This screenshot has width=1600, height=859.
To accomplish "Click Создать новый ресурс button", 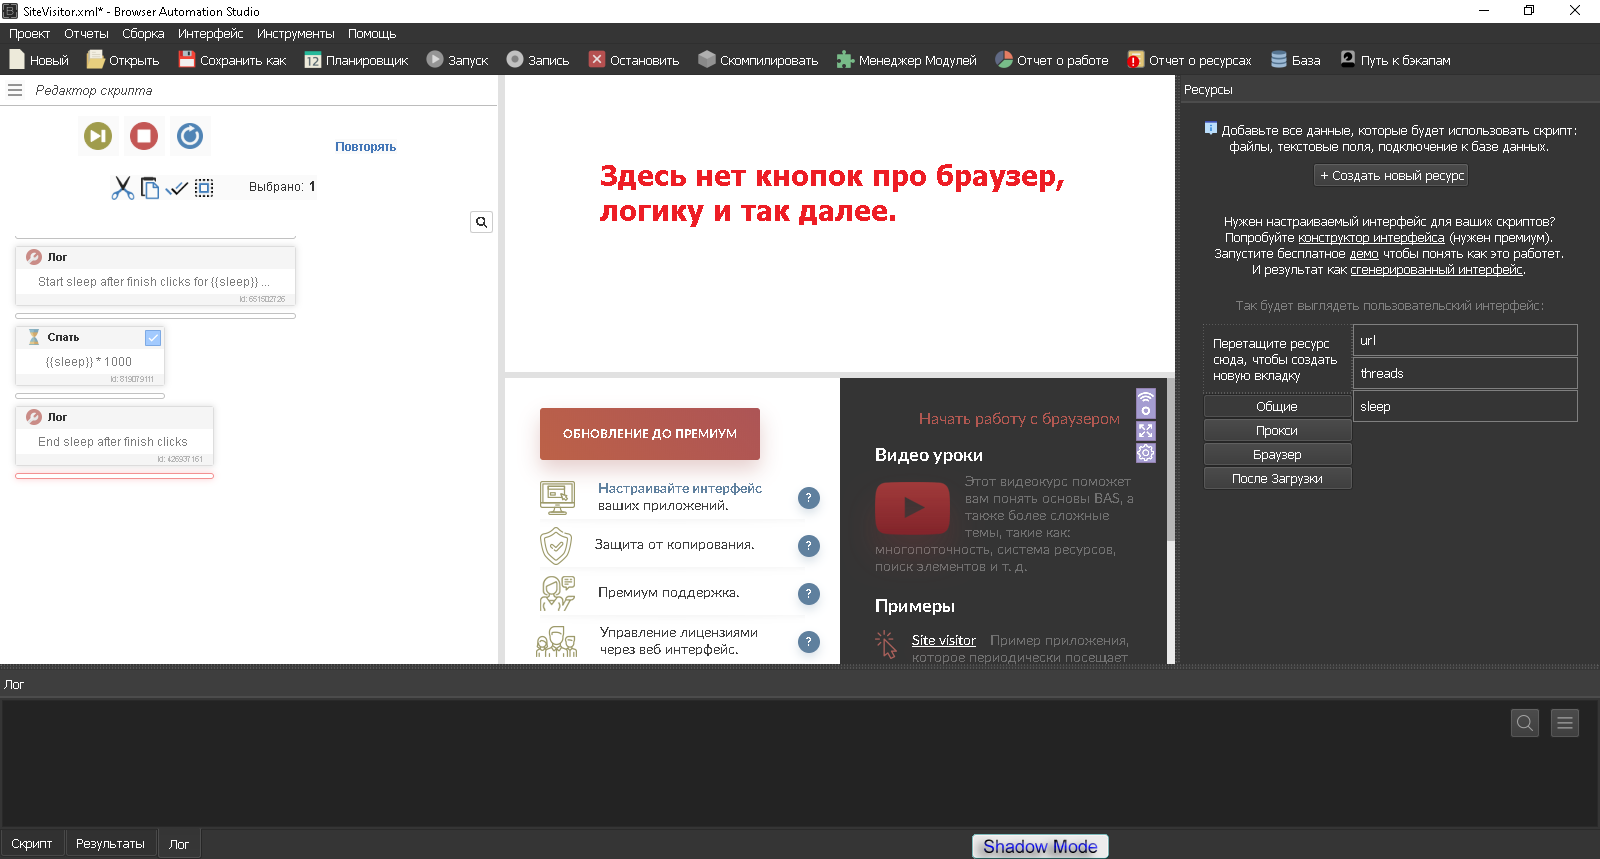I will pyautogui.click(x=1391, y=175).
